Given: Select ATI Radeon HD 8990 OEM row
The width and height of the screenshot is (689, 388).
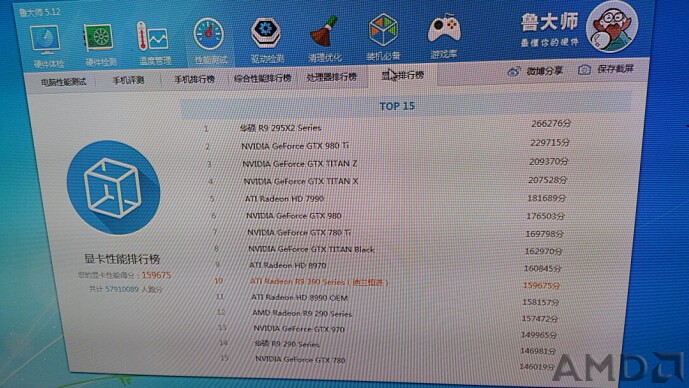Looking at the screenshot, I should click(299, 297).
